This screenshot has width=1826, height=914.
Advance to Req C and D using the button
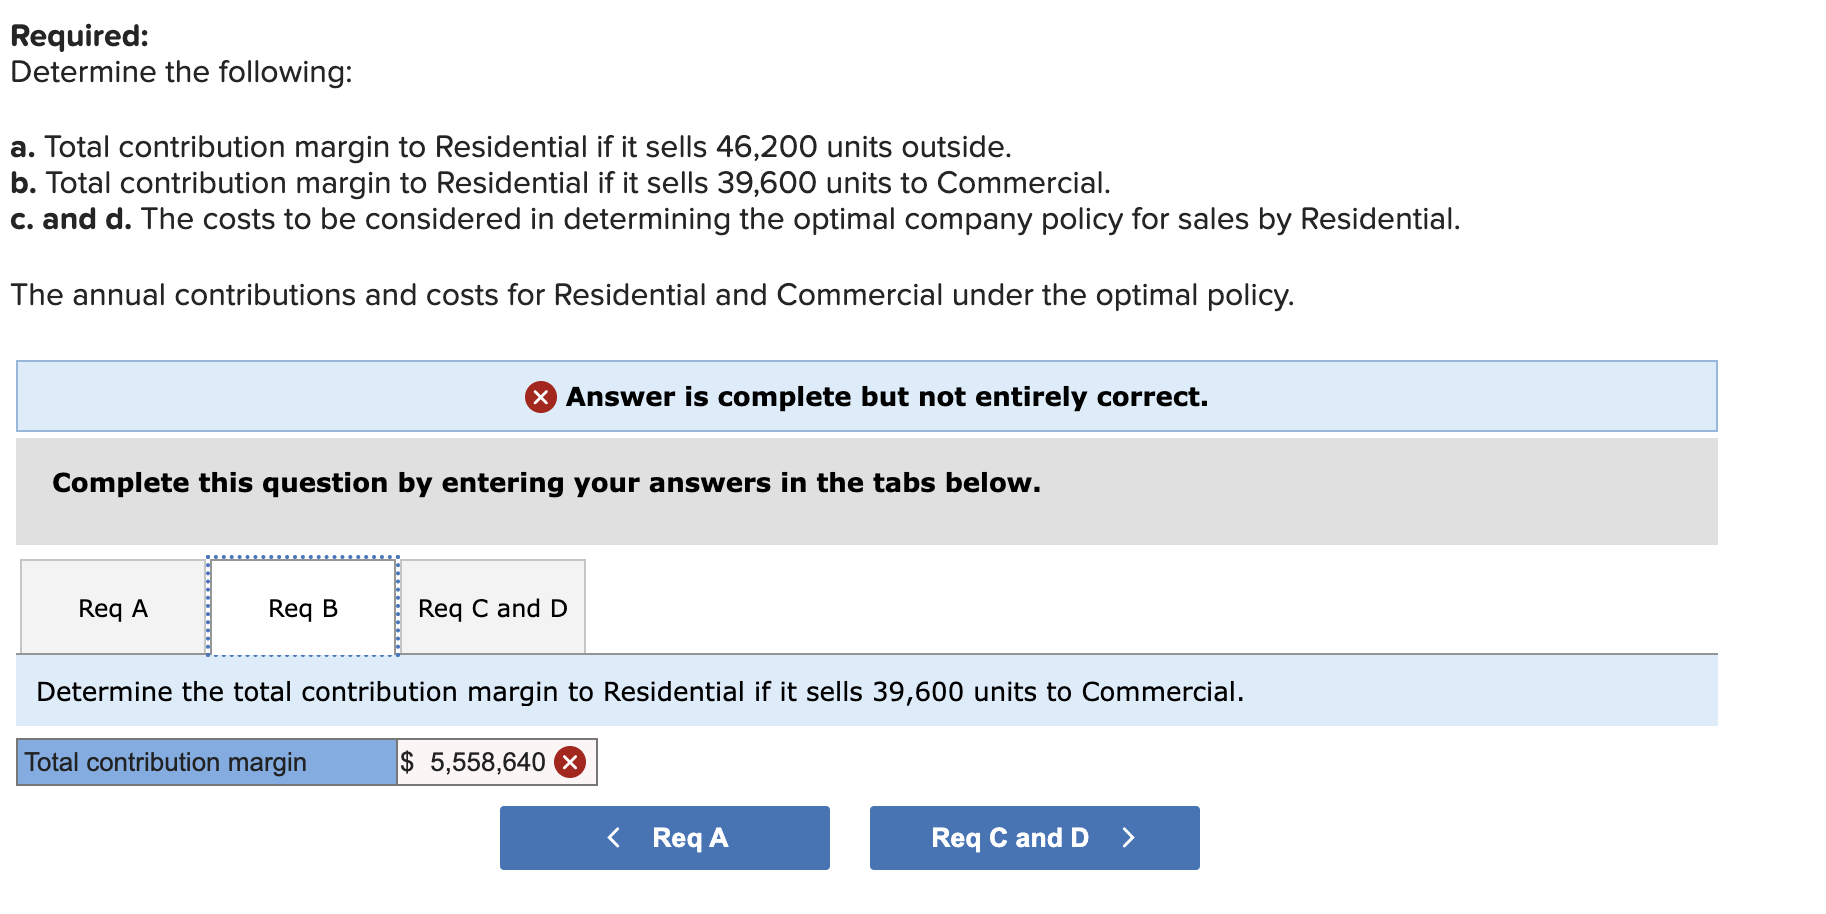click(1033, 838)
